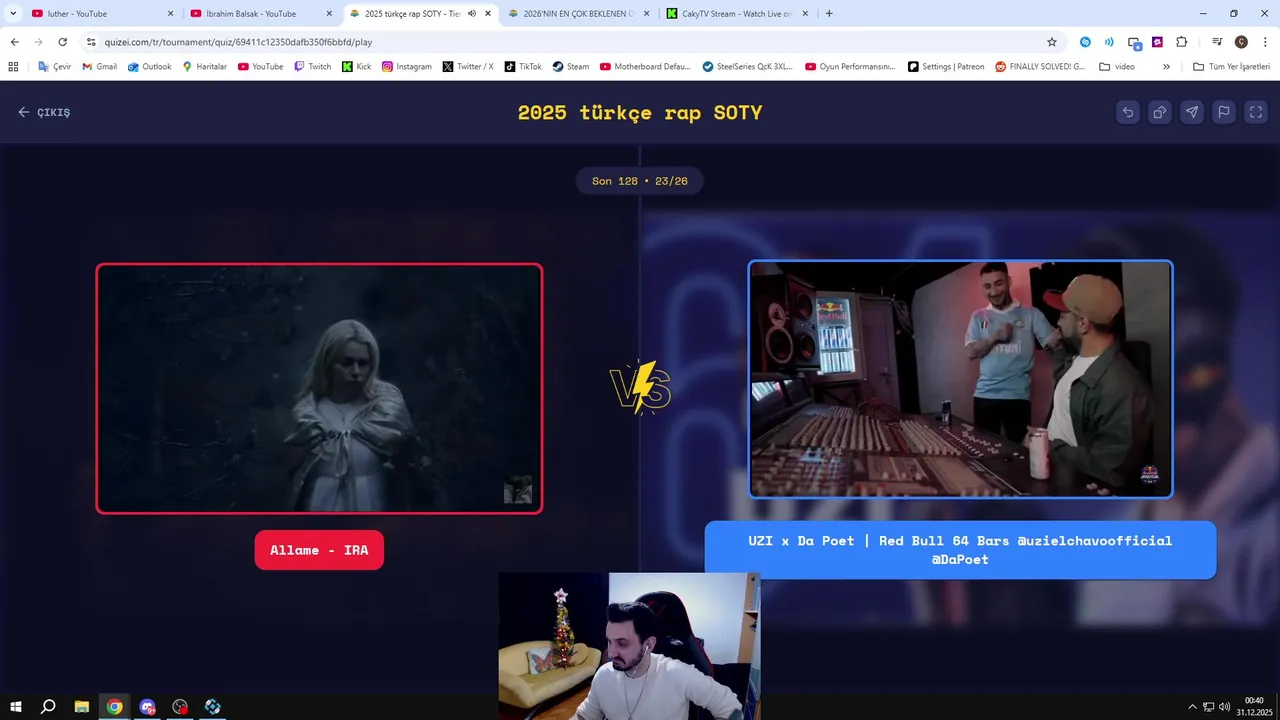Open the Instagram bookmark
Image resolution: width=1280 pixels, height=720 pixels.
(406, 67)
